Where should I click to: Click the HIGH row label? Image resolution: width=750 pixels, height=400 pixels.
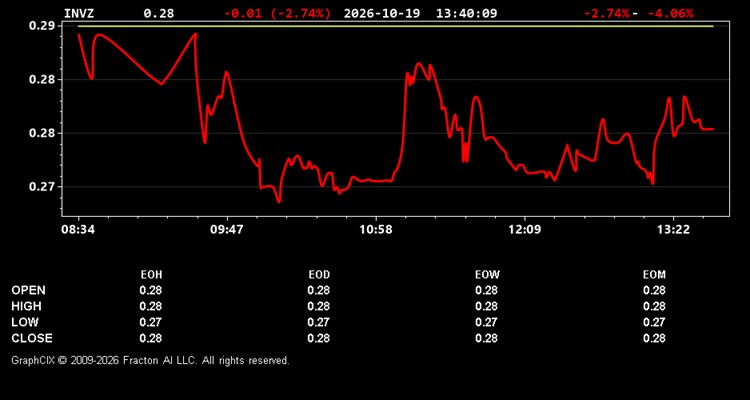pos(26,306)
